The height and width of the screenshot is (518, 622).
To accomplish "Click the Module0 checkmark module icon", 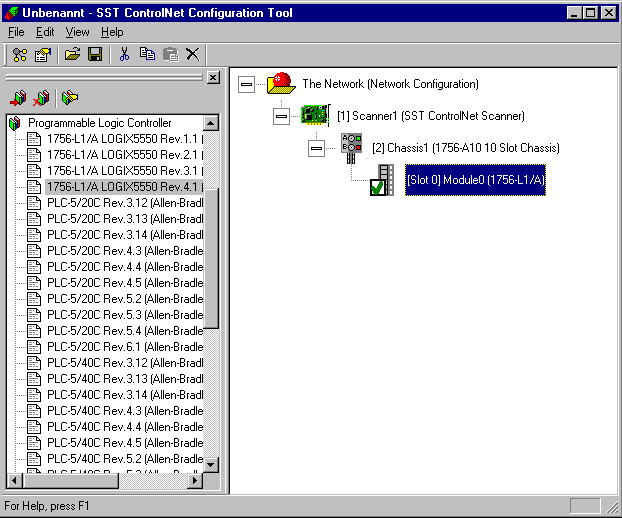I will click(382, 180).
